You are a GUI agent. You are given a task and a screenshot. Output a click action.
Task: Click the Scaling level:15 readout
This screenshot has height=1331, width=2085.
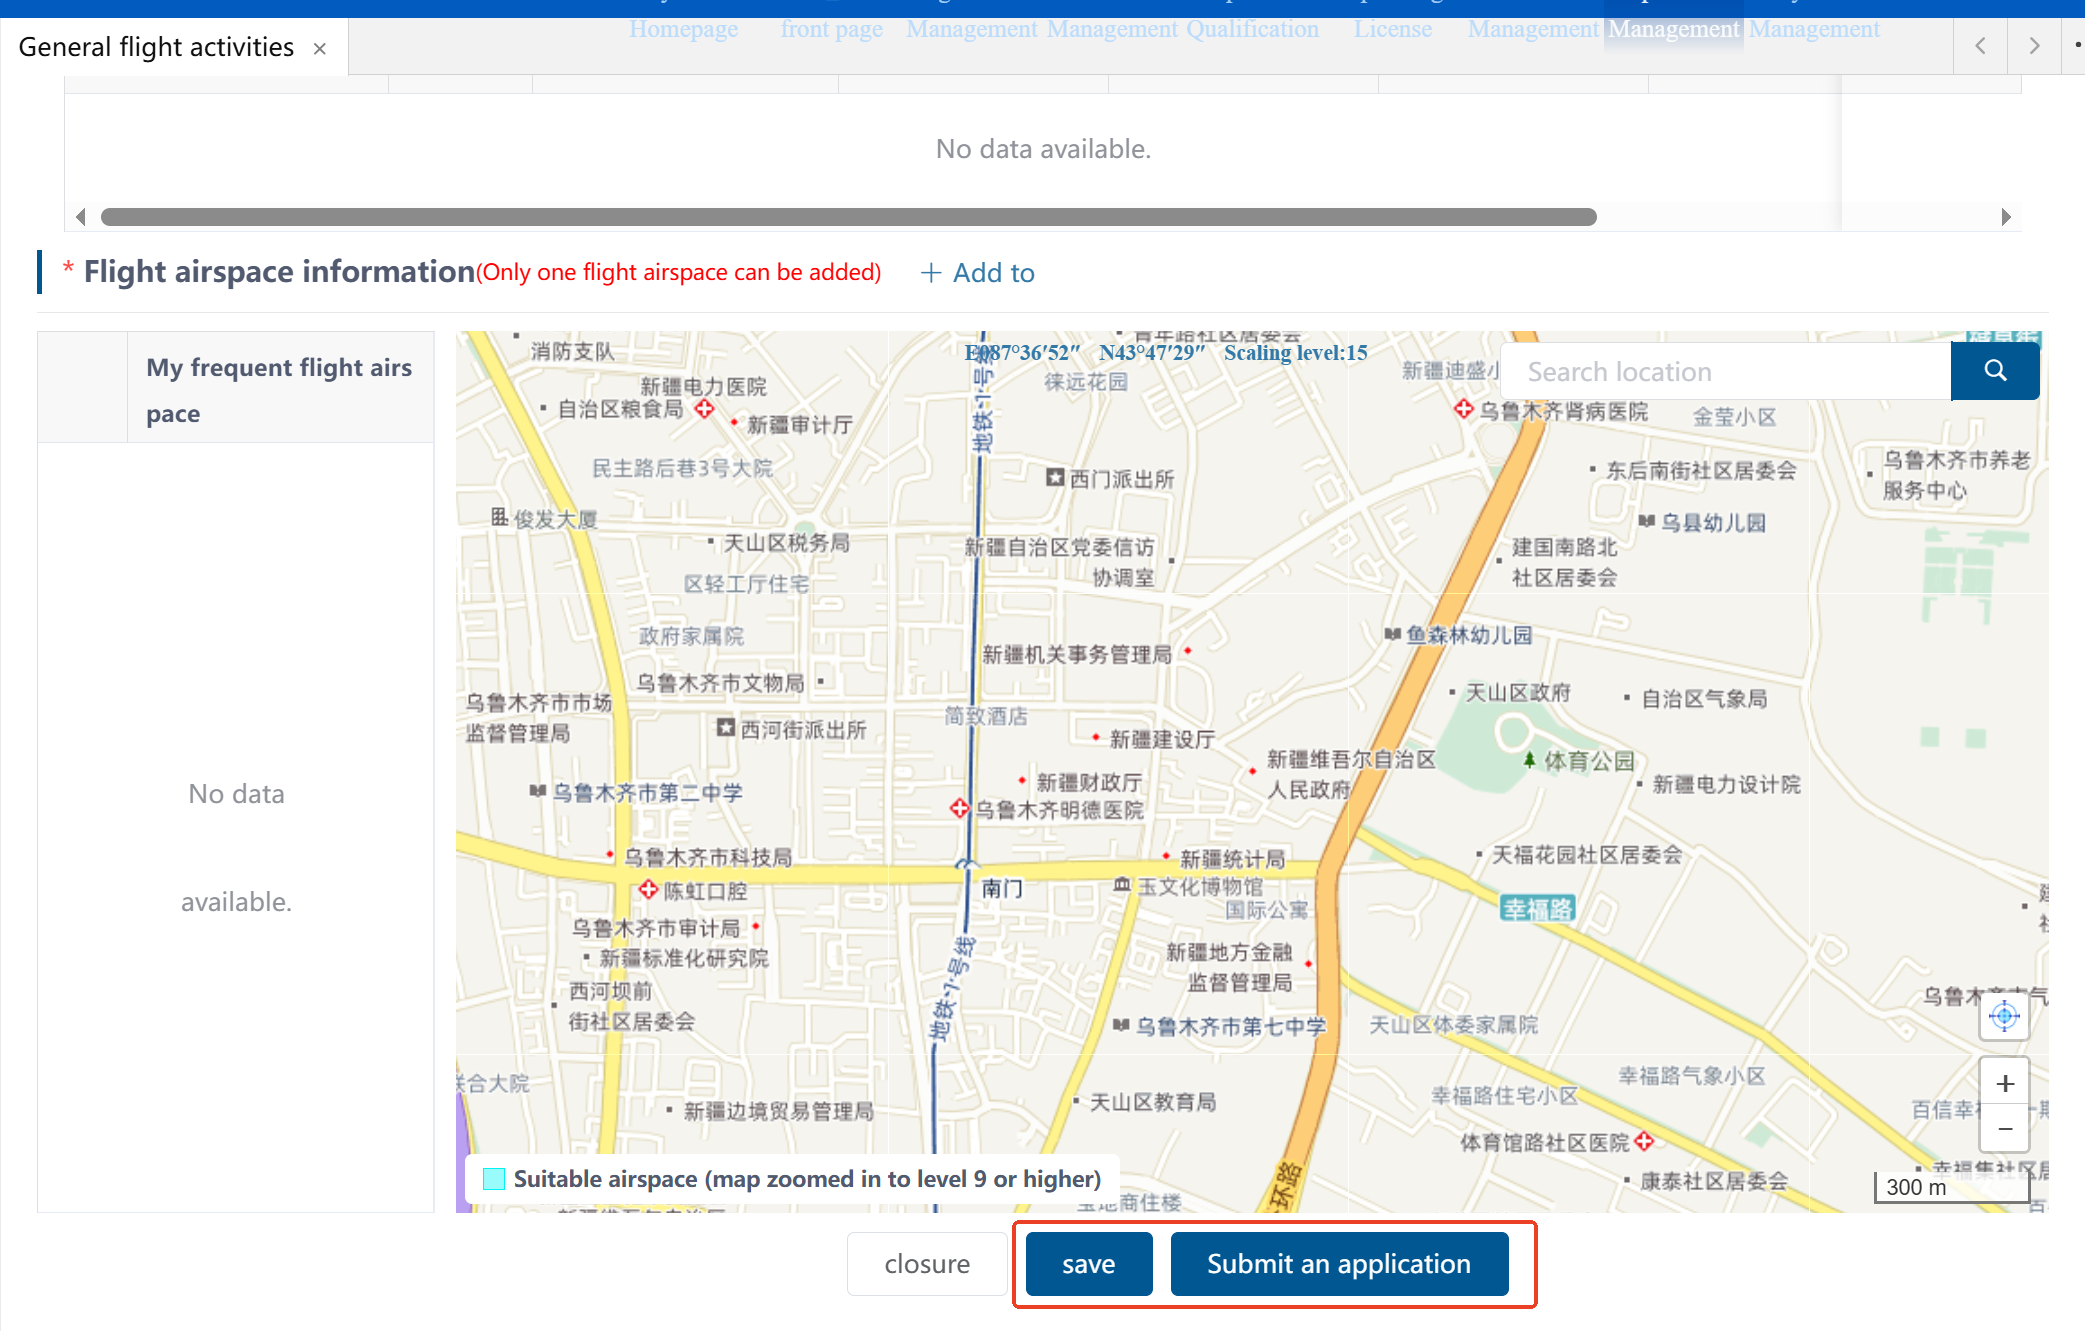click(x=1296, y=353)
